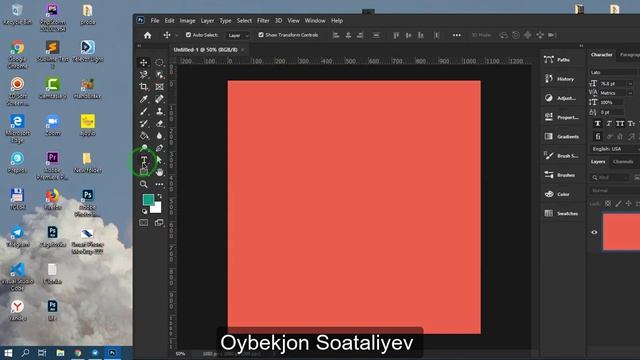The width and height of the screenshot is (640, 360).
Task: Select the Blur tool
Action: pos(159,136)
